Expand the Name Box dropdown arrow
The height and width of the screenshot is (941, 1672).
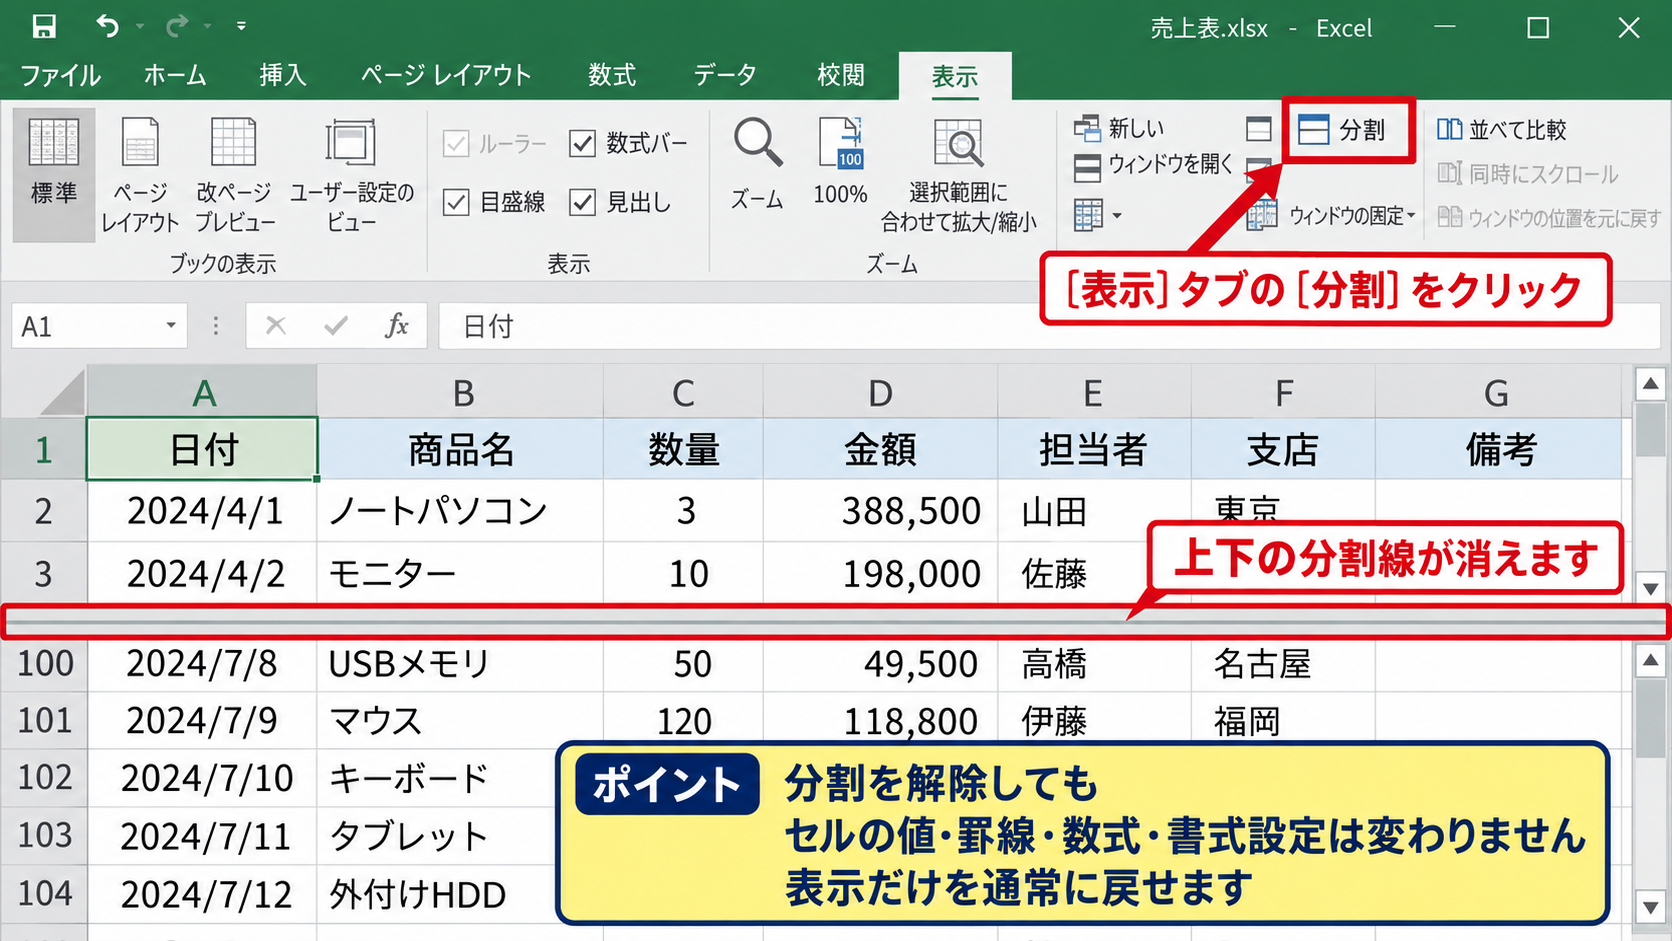(x=171, y=326)
